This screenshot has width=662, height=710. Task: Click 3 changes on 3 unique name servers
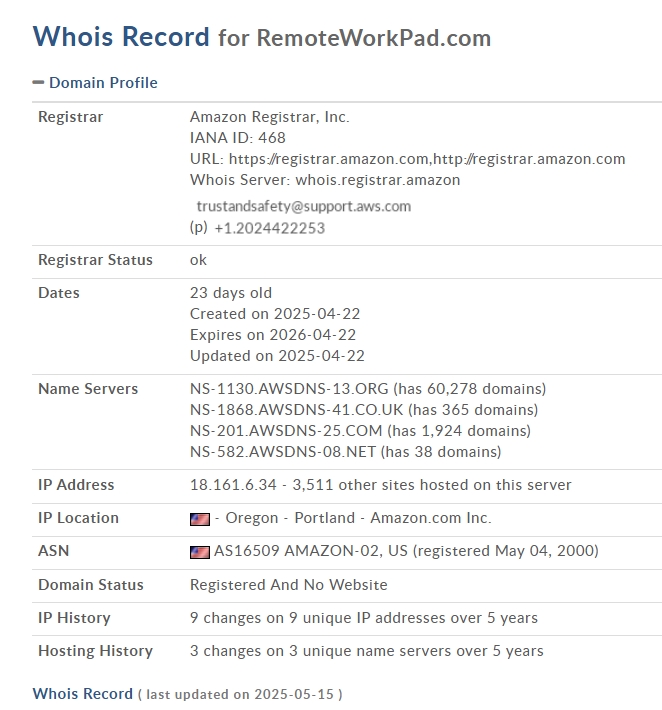click(x=367, y=651)
